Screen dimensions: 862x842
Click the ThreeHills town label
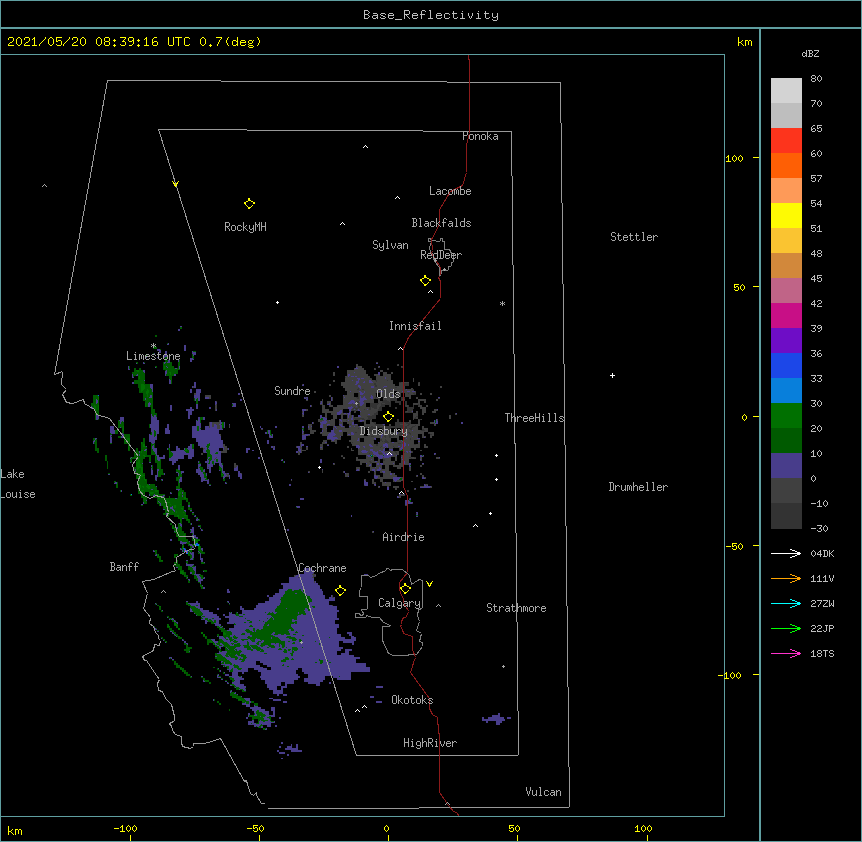pos(534,418)
